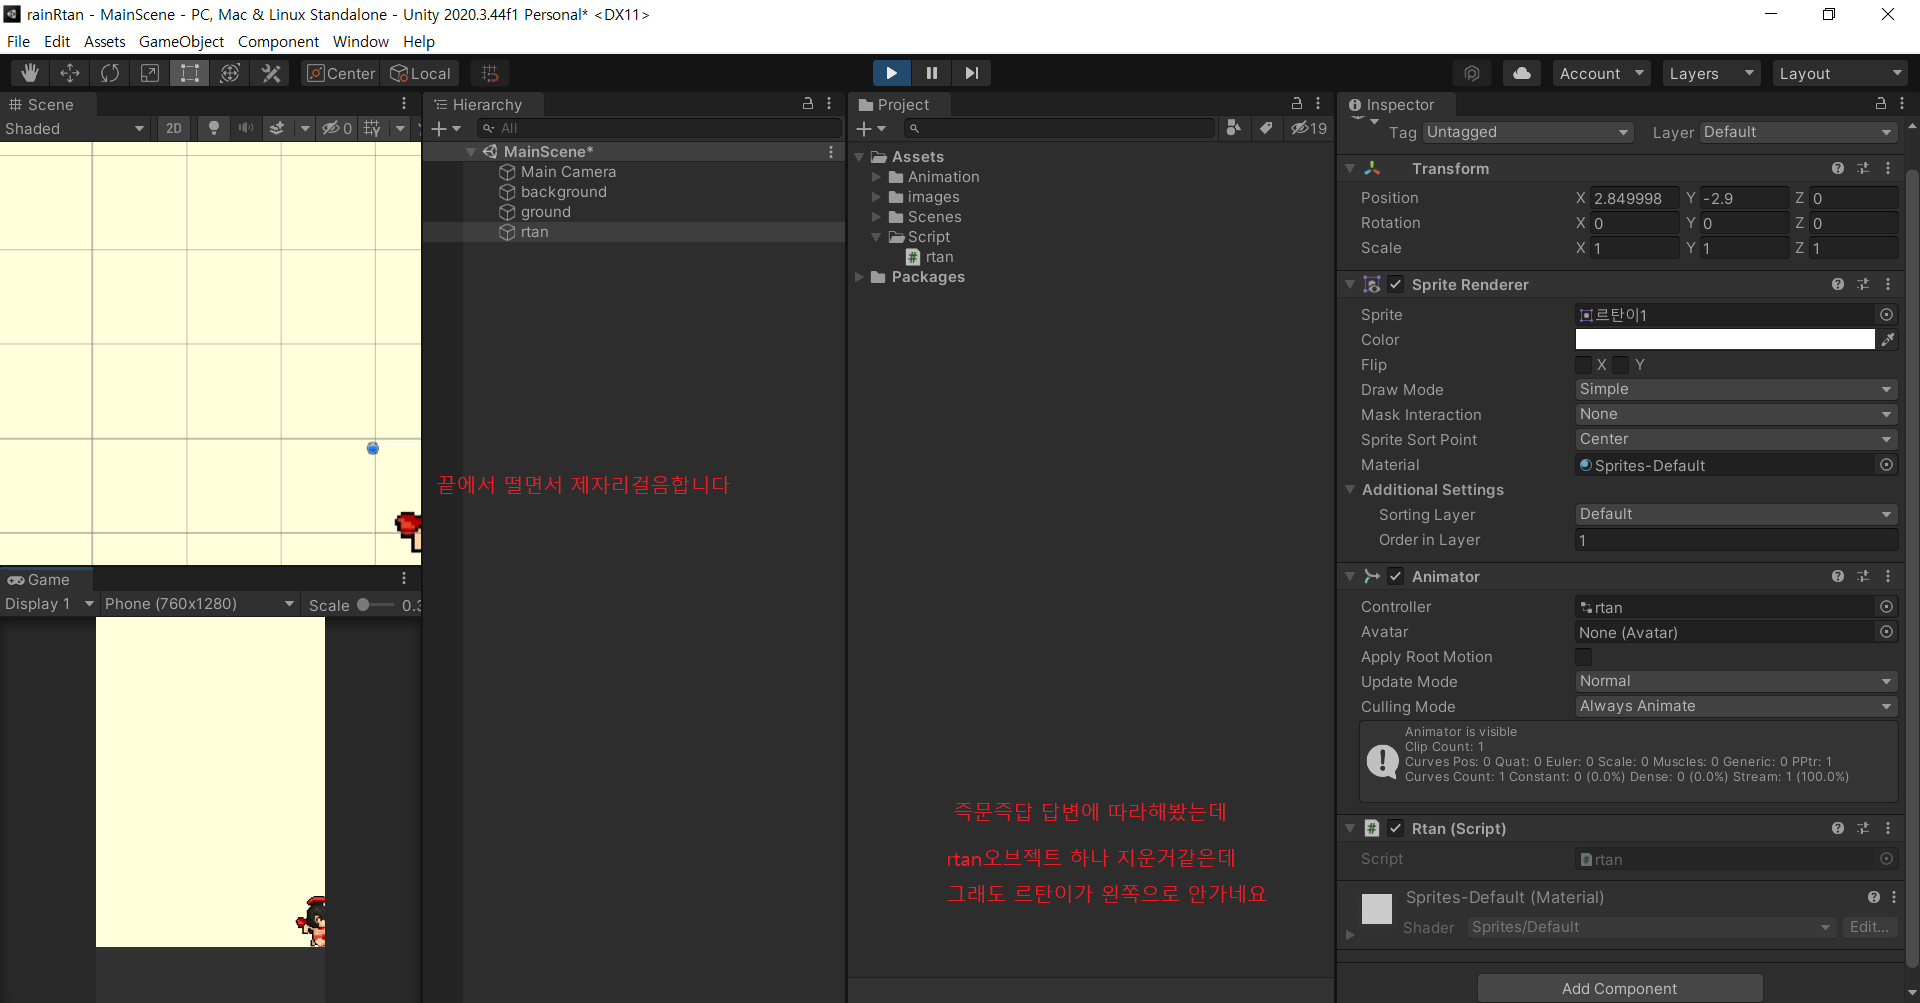1920x1003 pixels.
Task: Open Hierarchy panel options menu
Action: click(x=829, y=103)
